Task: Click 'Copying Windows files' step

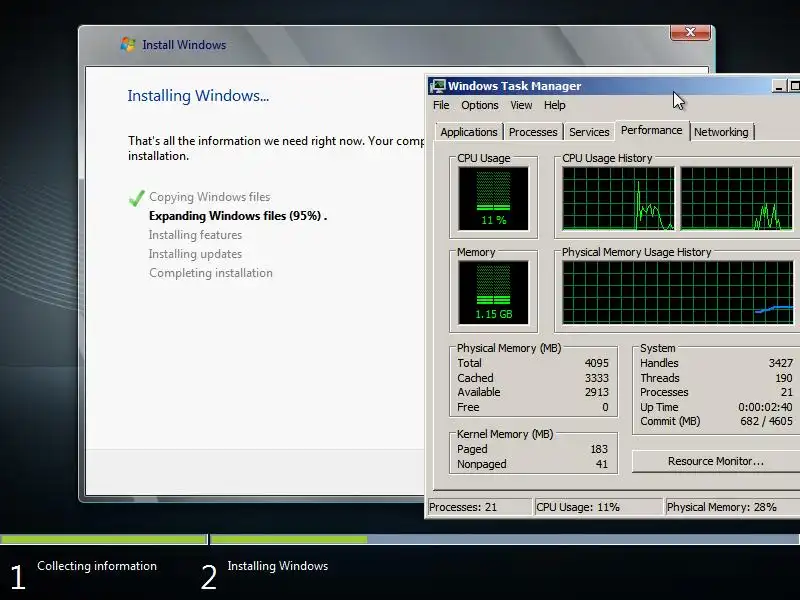Action: click(x=210, y=197)
